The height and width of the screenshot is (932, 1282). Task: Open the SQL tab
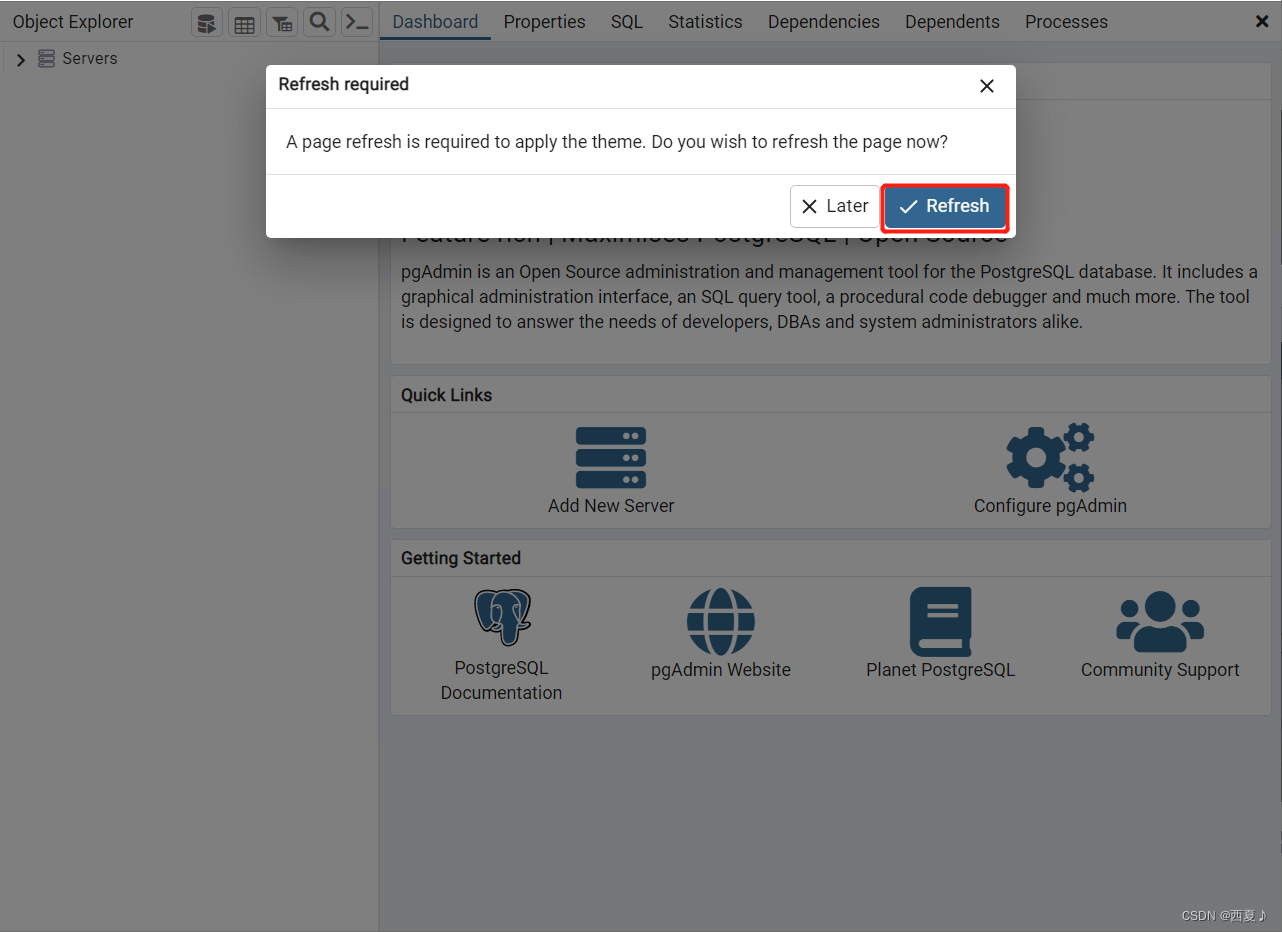pyautogui.click(x=627, y=22)
